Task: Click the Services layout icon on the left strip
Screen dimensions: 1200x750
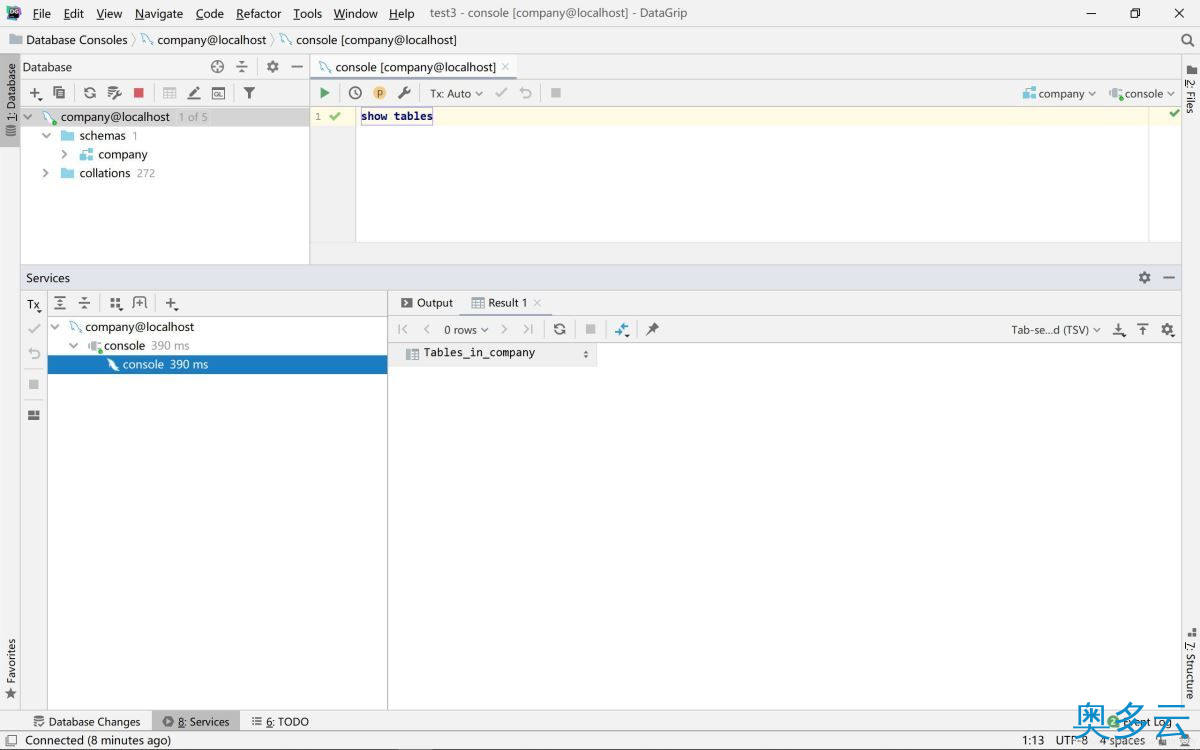Action: pos(34,415)
